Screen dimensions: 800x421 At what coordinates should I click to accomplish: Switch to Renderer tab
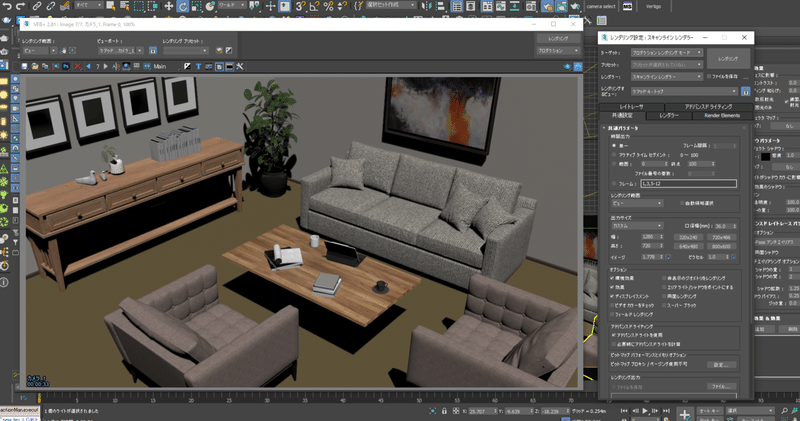click(x=668, y=116)
